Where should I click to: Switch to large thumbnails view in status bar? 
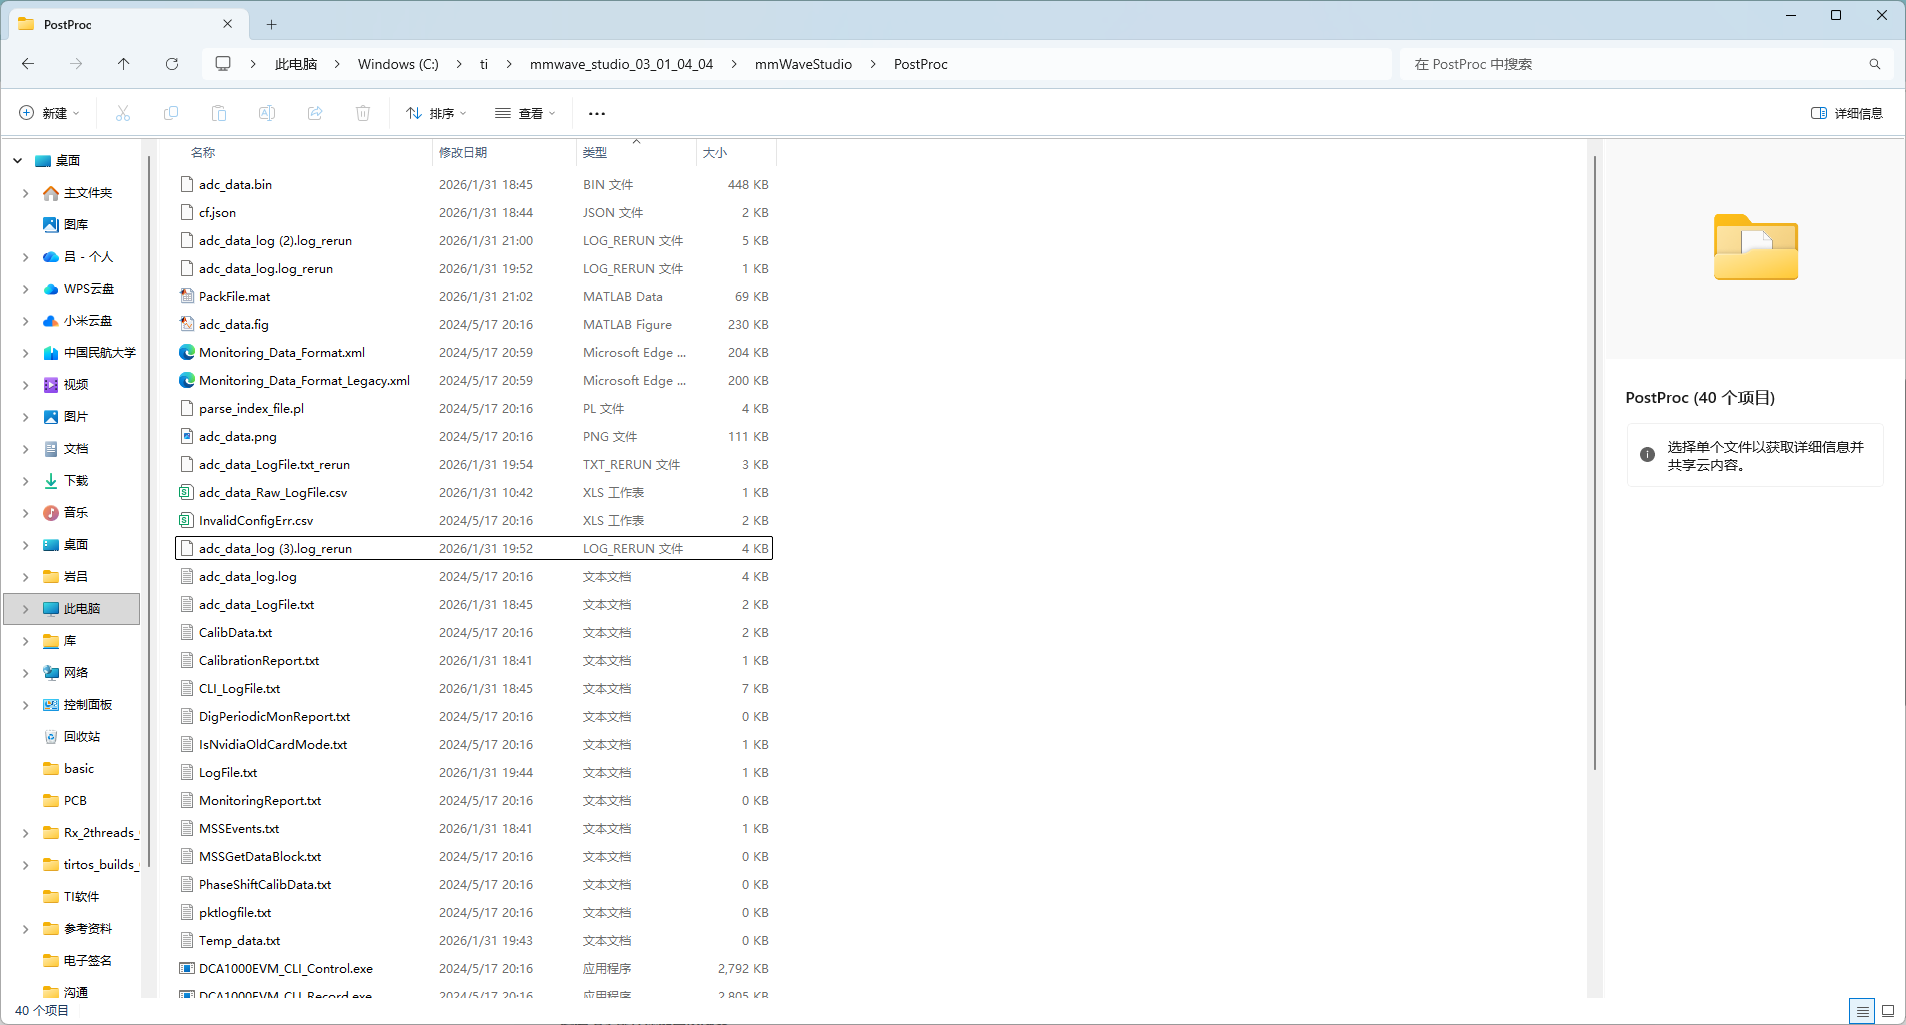pyautogui.click(x=1888, y=1011)
